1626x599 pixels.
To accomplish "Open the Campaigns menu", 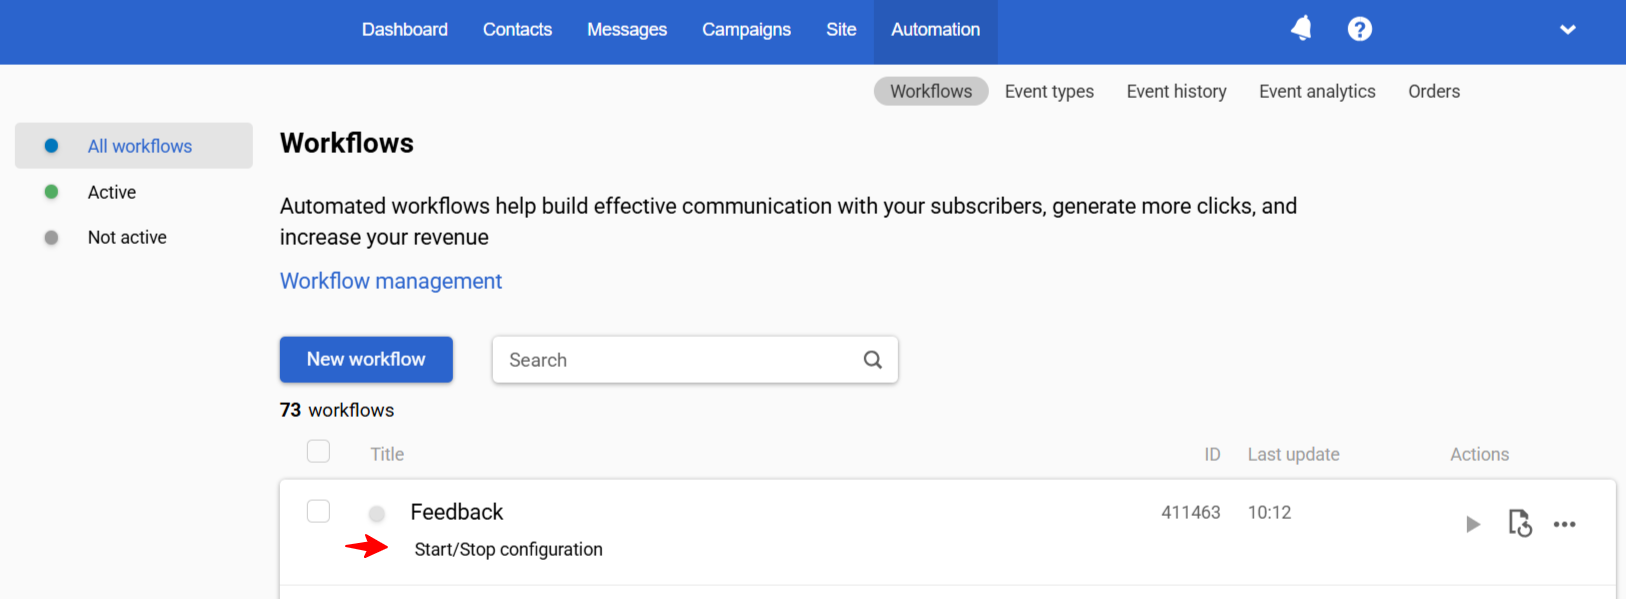I will [x=746, y=30].
